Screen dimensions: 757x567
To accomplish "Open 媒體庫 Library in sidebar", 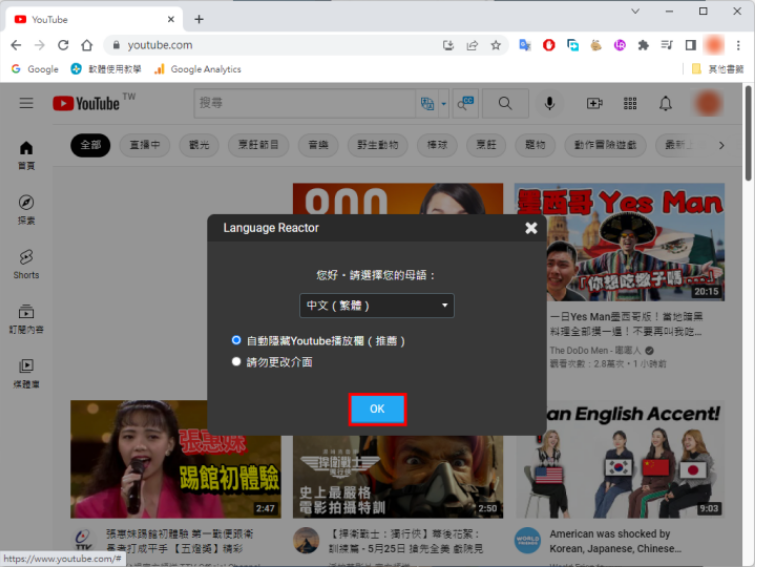I will (x=26, y=374).
